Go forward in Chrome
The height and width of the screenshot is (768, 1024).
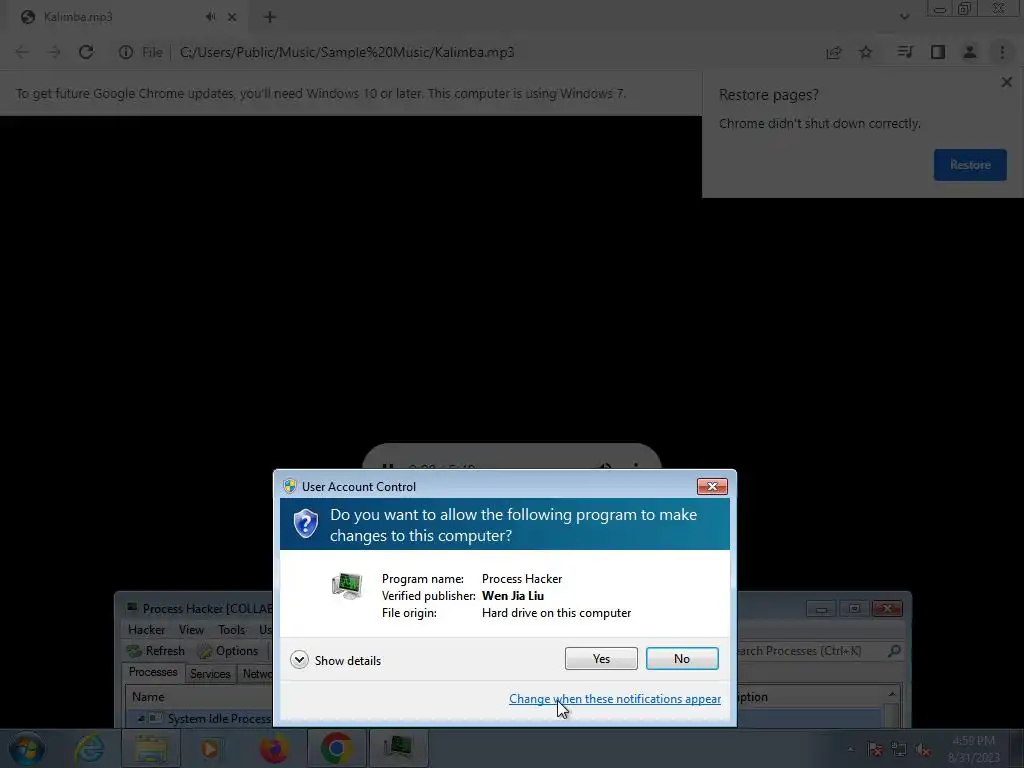pos(54,52)
